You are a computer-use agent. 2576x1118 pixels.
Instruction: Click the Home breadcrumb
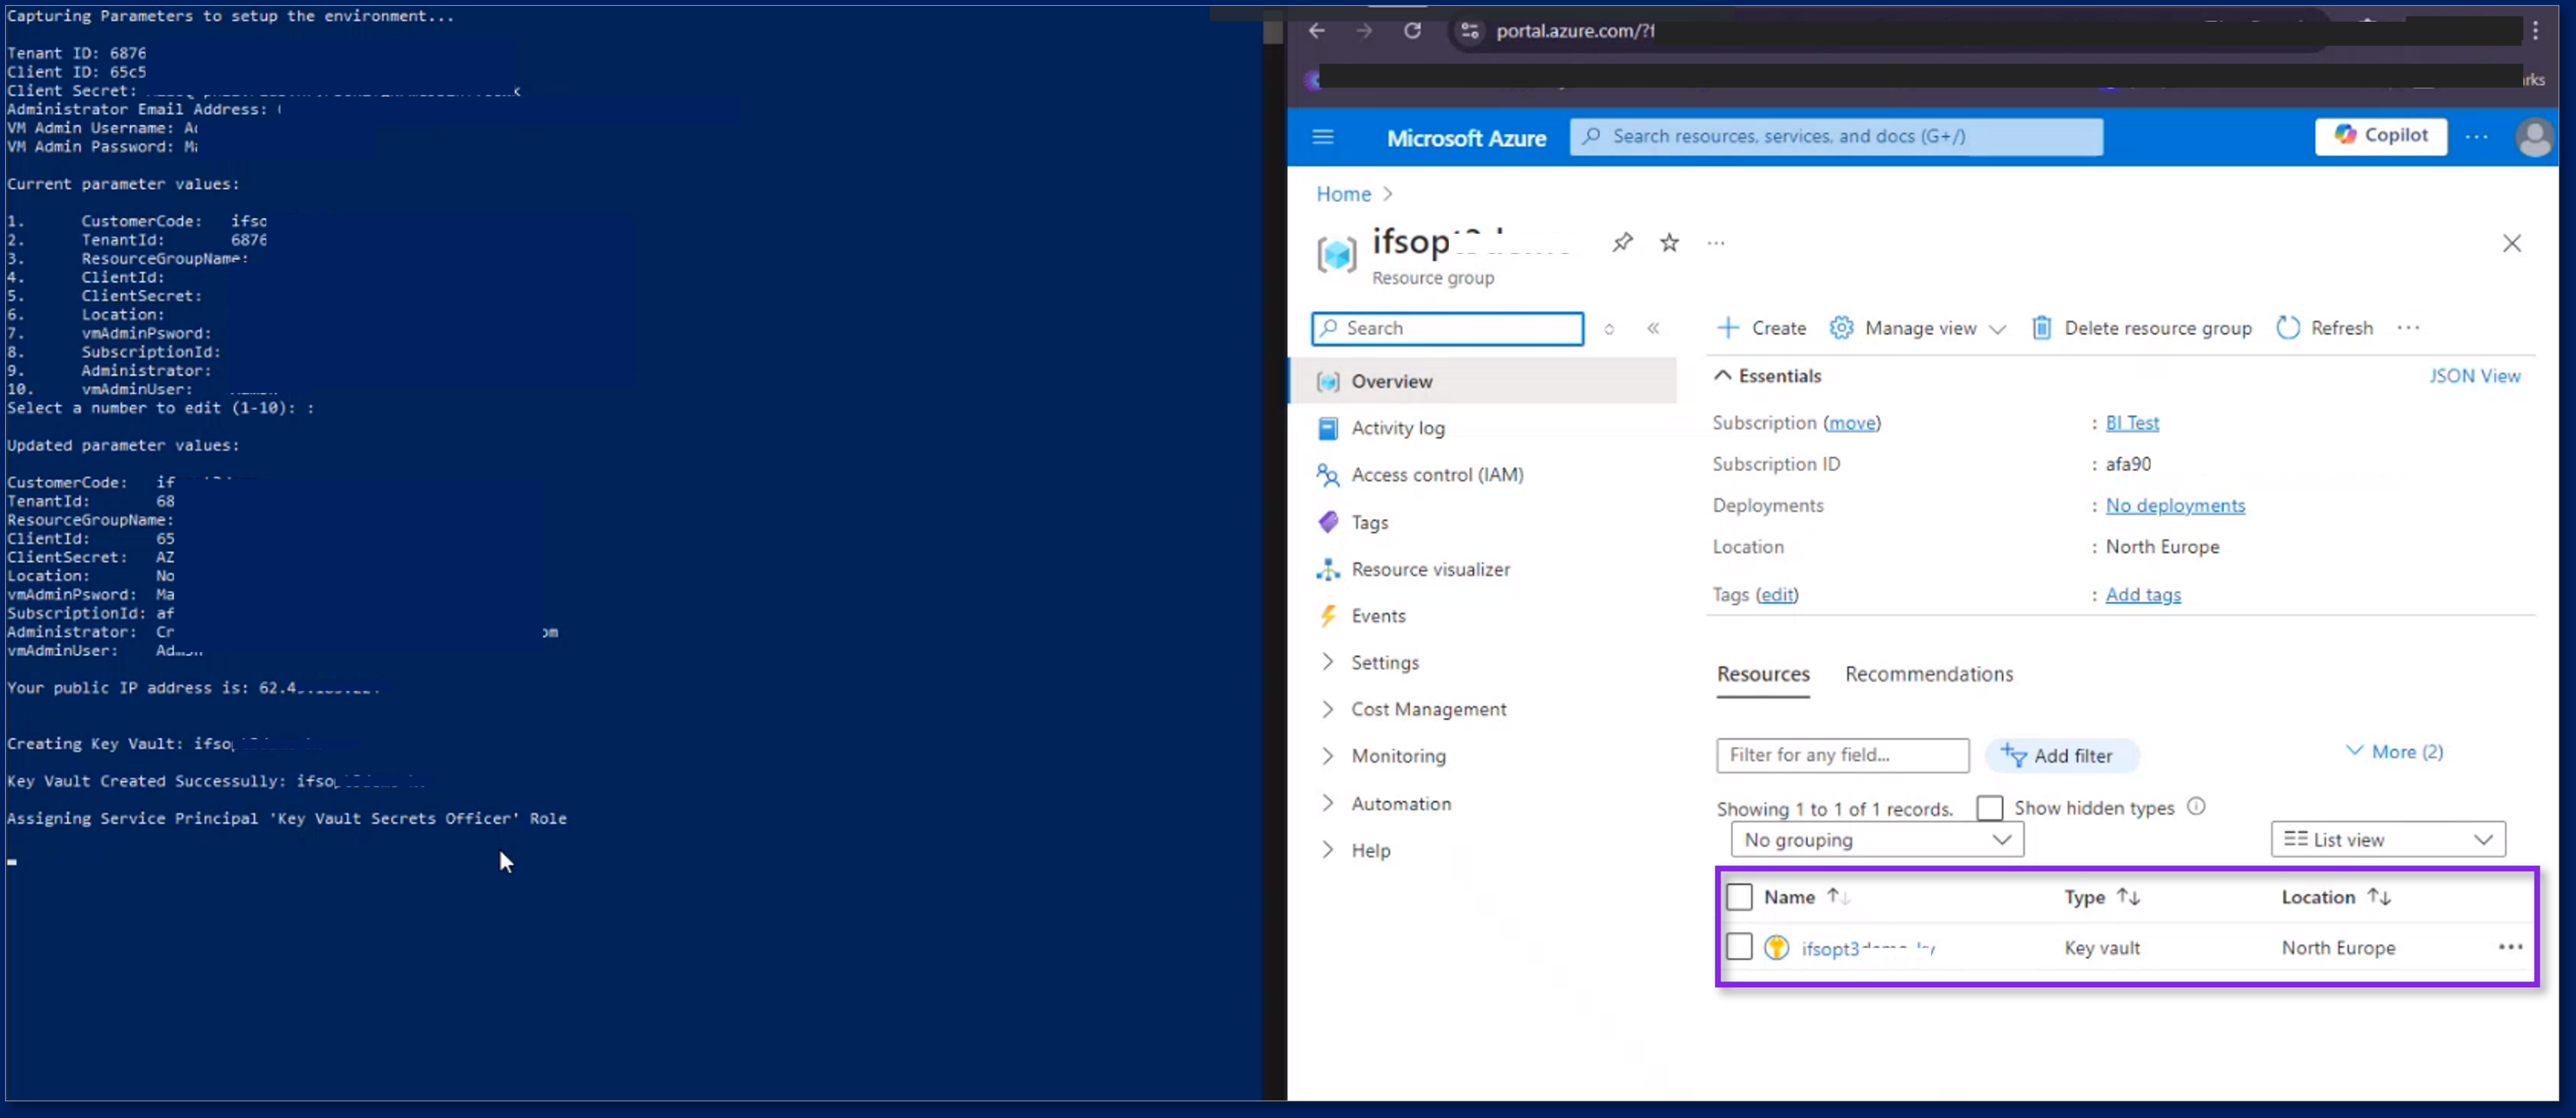[1343, 194]
